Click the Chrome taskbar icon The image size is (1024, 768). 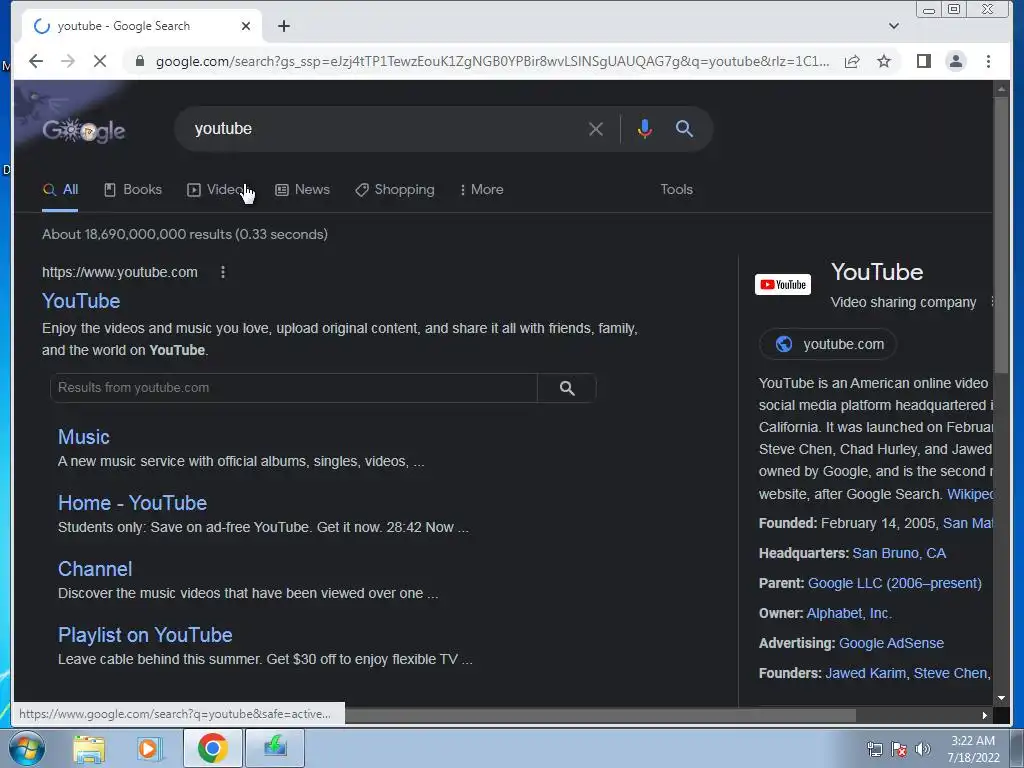click(x=212, y=748)
